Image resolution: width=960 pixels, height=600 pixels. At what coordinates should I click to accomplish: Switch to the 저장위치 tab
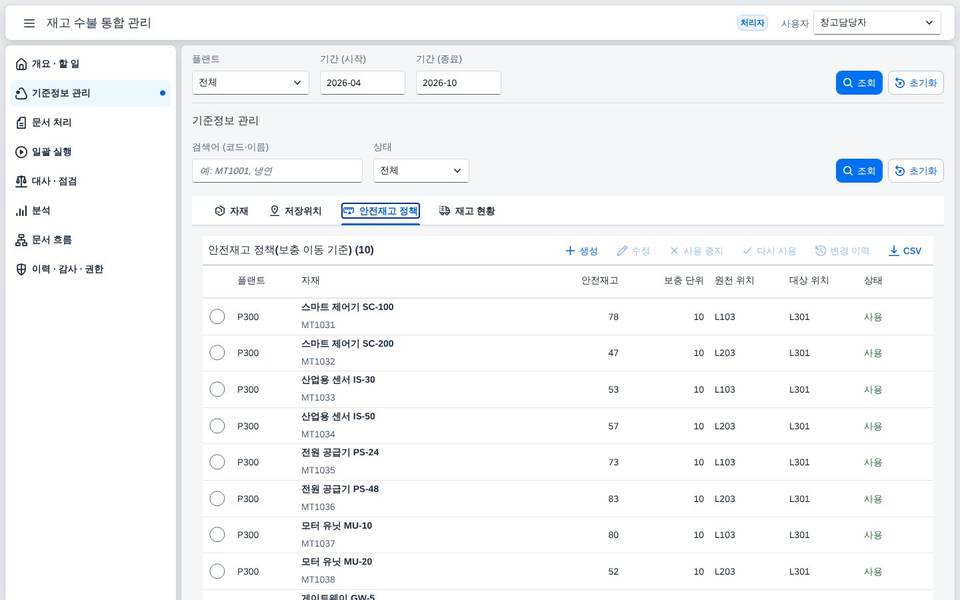click(x=296, y=211)
